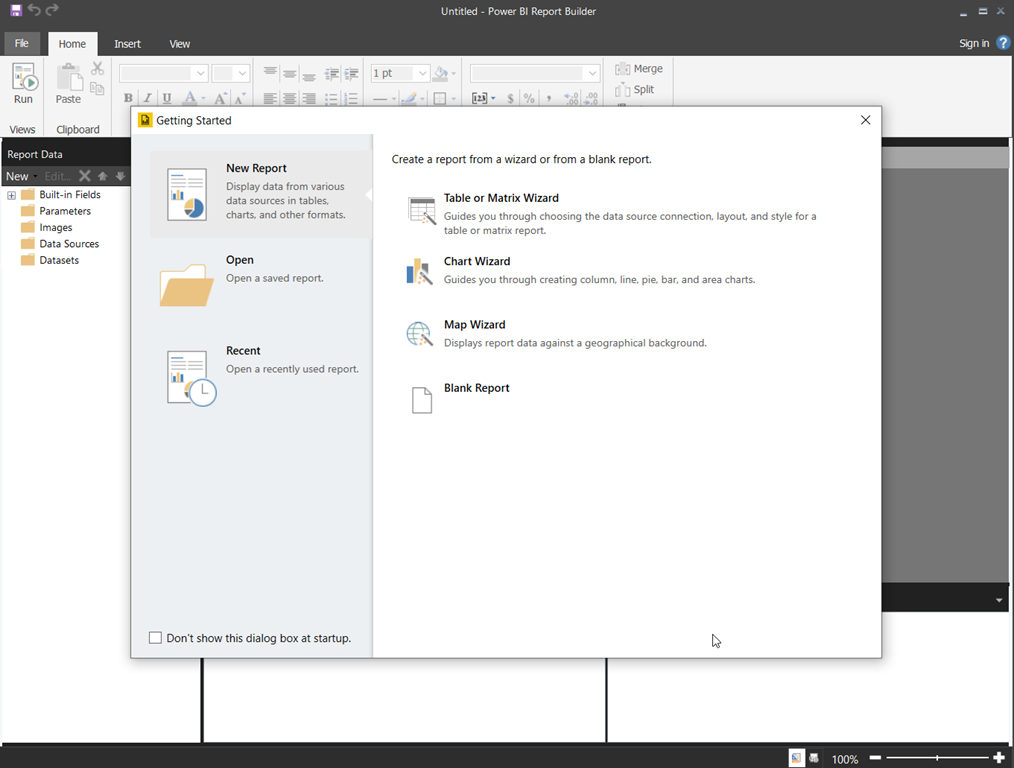This screenshot has width=1014, height=768.
Task: Click the fill color paint bucket
Action: 441,73
